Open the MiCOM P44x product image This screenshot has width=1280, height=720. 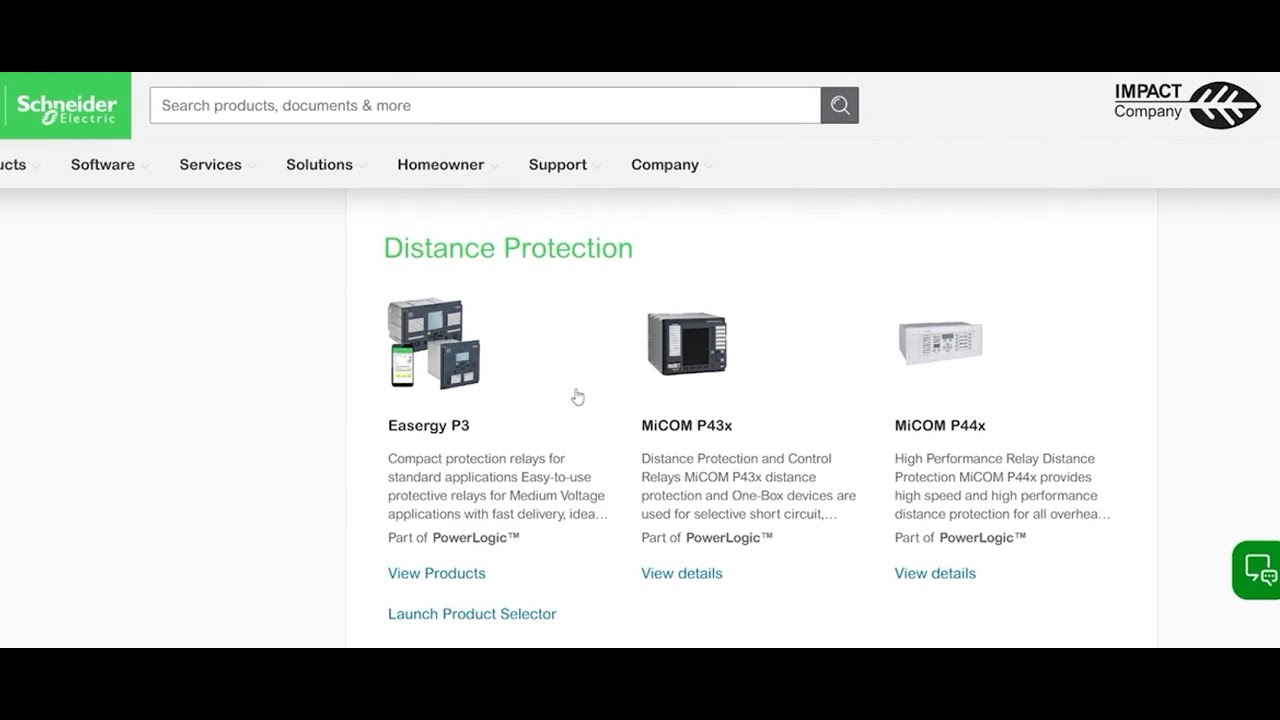(940, 343)
